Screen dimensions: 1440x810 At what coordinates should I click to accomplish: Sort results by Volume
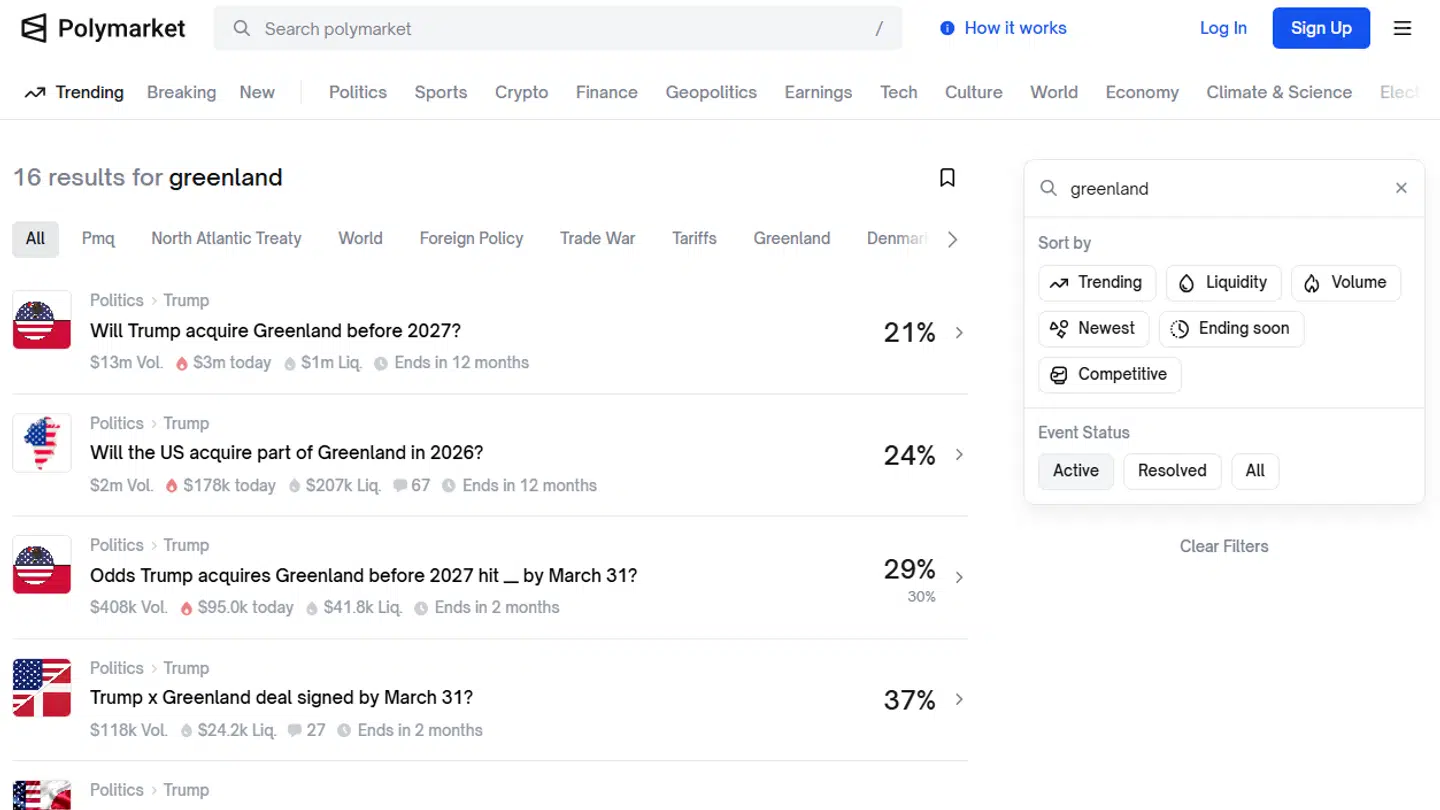1345,283
